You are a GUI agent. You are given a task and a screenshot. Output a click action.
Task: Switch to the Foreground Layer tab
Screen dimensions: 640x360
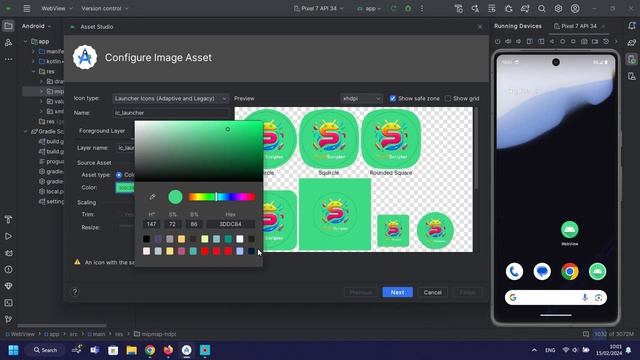pyautogui.click(x=102, y=131)
